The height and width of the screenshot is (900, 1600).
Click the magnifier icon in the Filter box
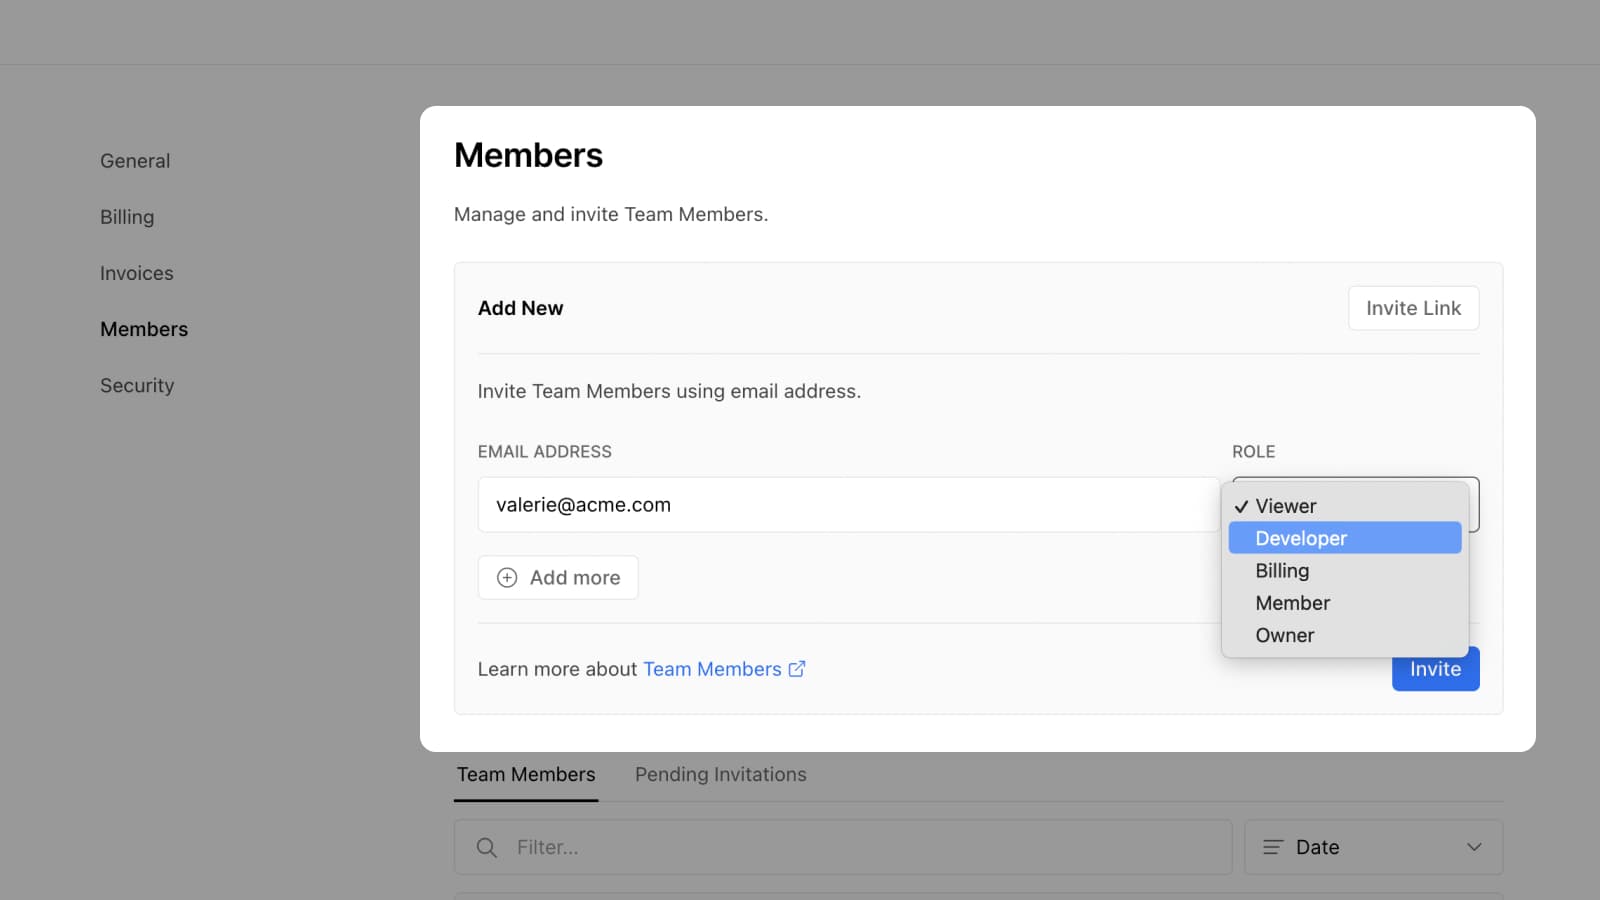pyautogui.click(x=487, y=848)
